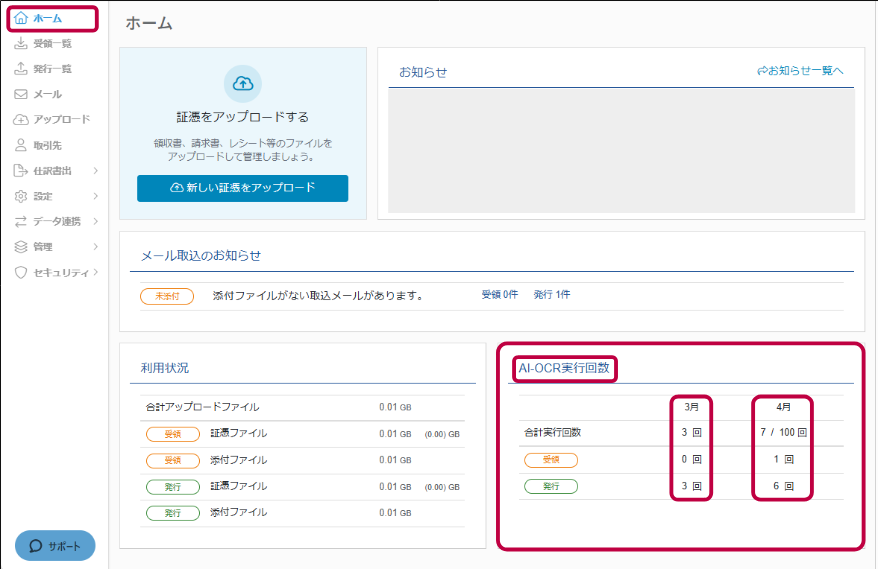
Task: Click the 発行 badge in AI-OCR panel
Action: [x=551, y=486]
